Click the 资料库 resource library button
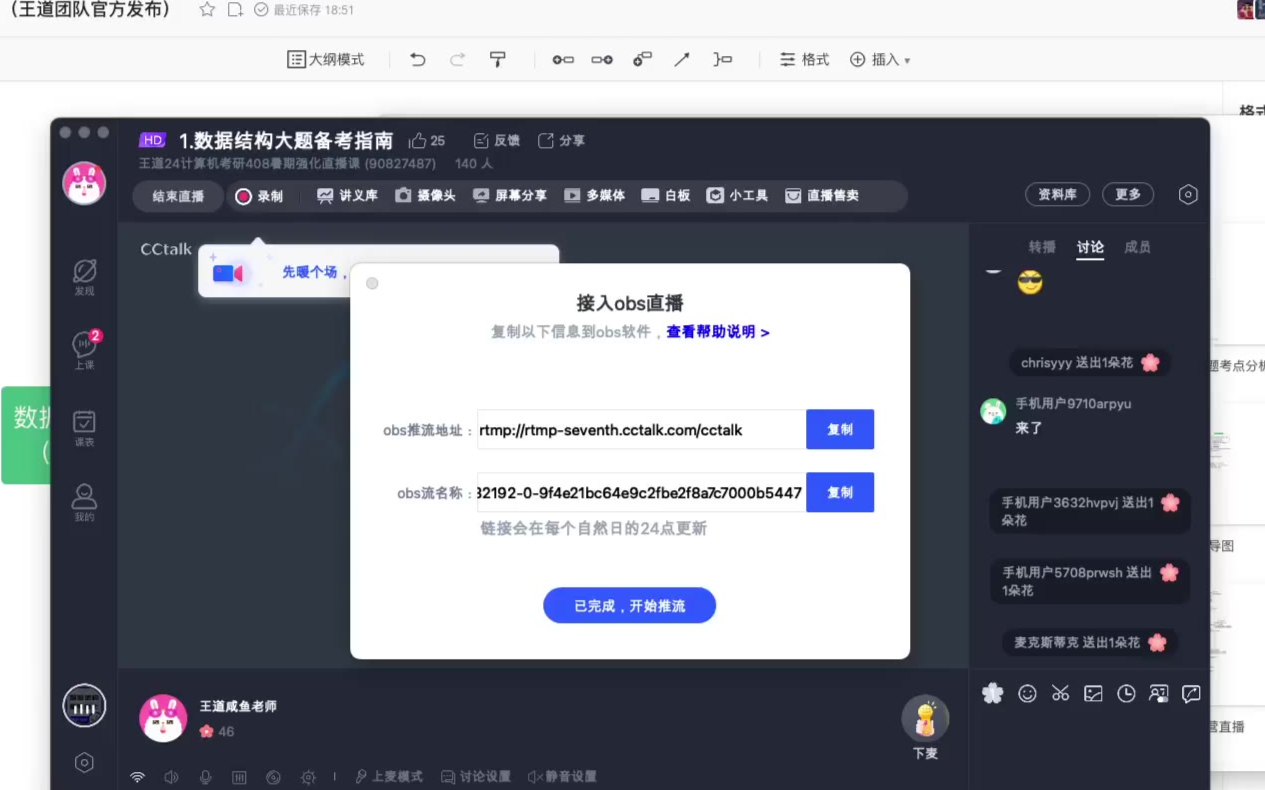 click(1057, 195)
